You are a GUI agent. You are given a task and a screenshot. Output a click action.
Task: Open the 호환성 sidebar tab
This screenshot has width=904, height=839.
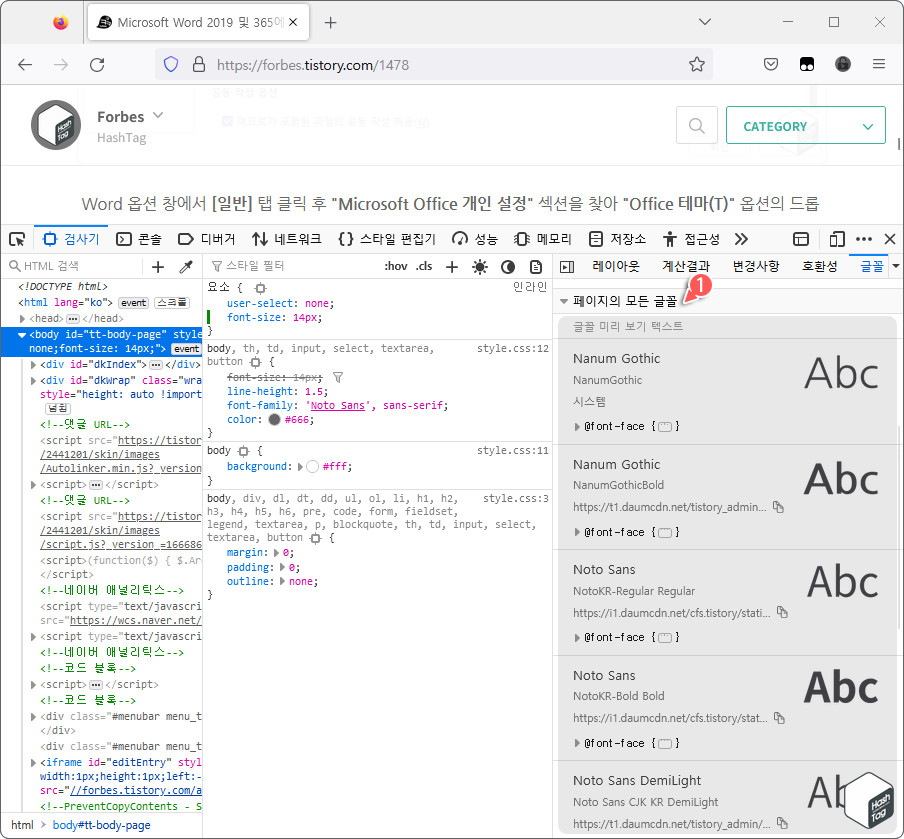819,266
